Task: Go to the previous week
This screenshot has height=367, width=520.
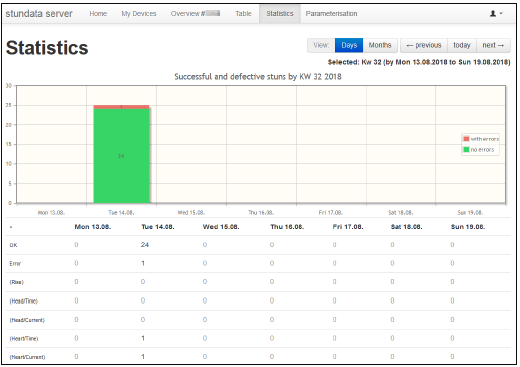Action: pos(424,45)
